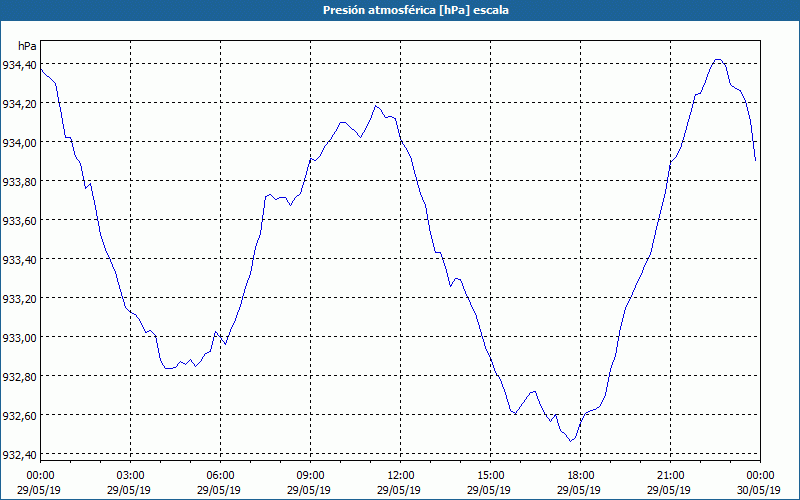800x500 pixels.
Task: Click the hPa unit label
Action: pos(27,46)
